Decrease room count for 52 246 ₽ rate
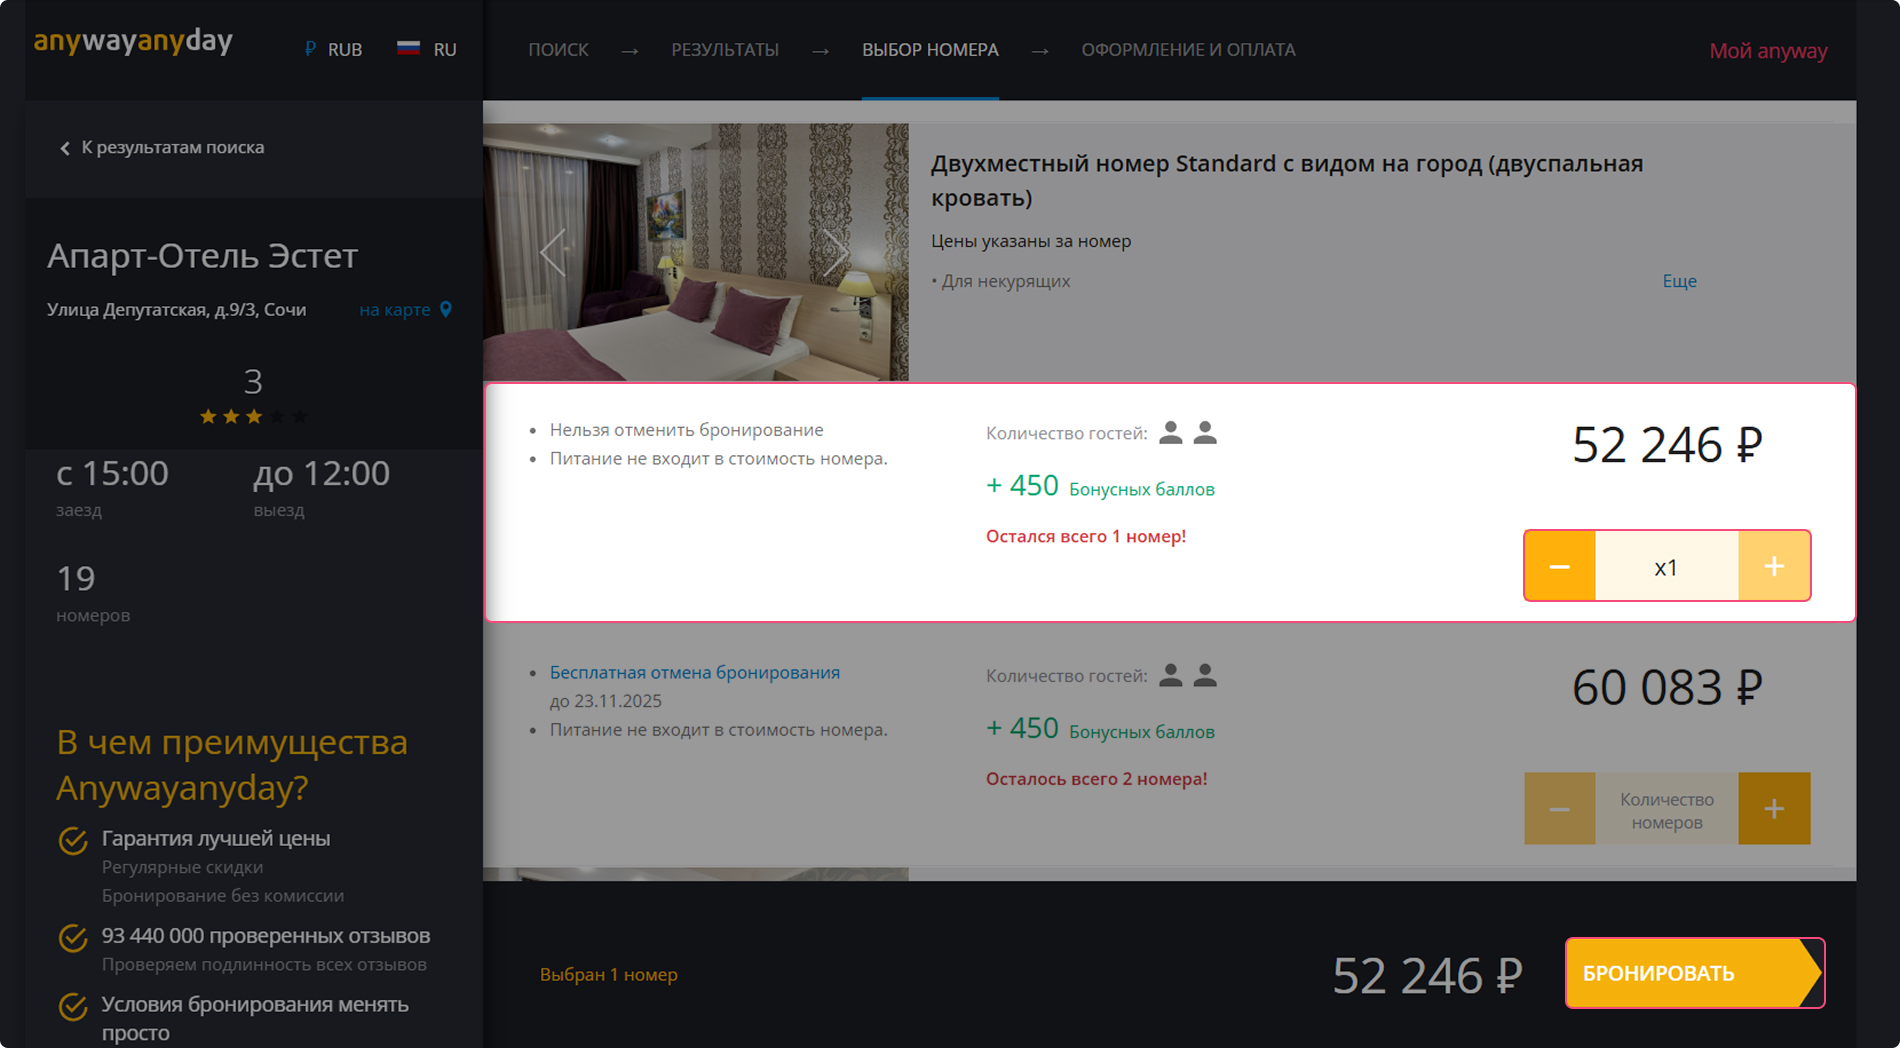The image size is (1900, 1048). [1559, 566]
